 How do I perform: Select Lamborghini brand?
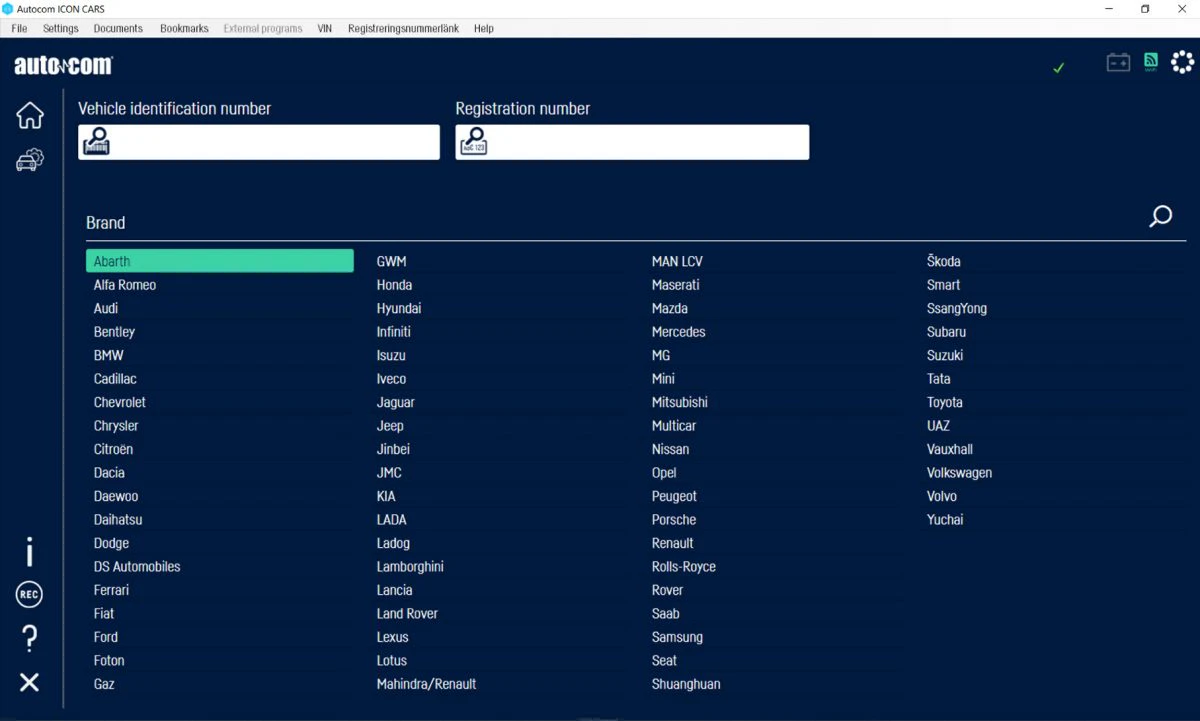(x=410, y=566)
